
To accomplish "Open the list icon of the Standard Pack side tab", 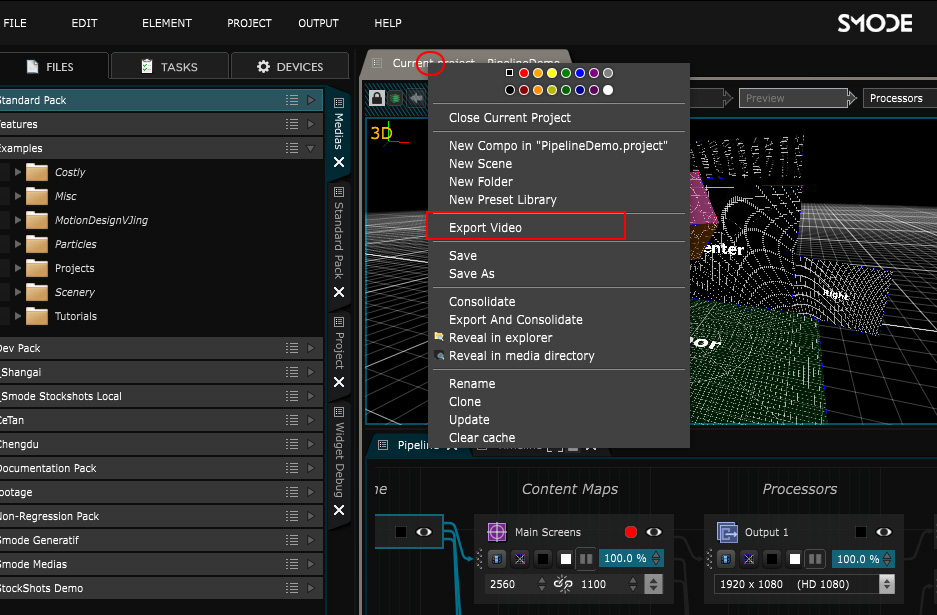I will tap(339, 192).
